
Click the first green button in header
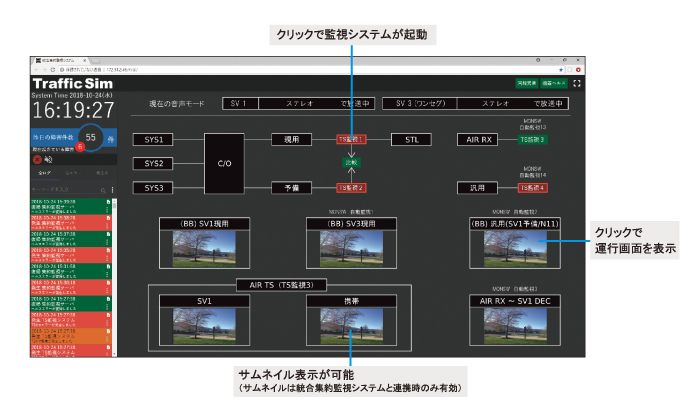click(527, 83)
